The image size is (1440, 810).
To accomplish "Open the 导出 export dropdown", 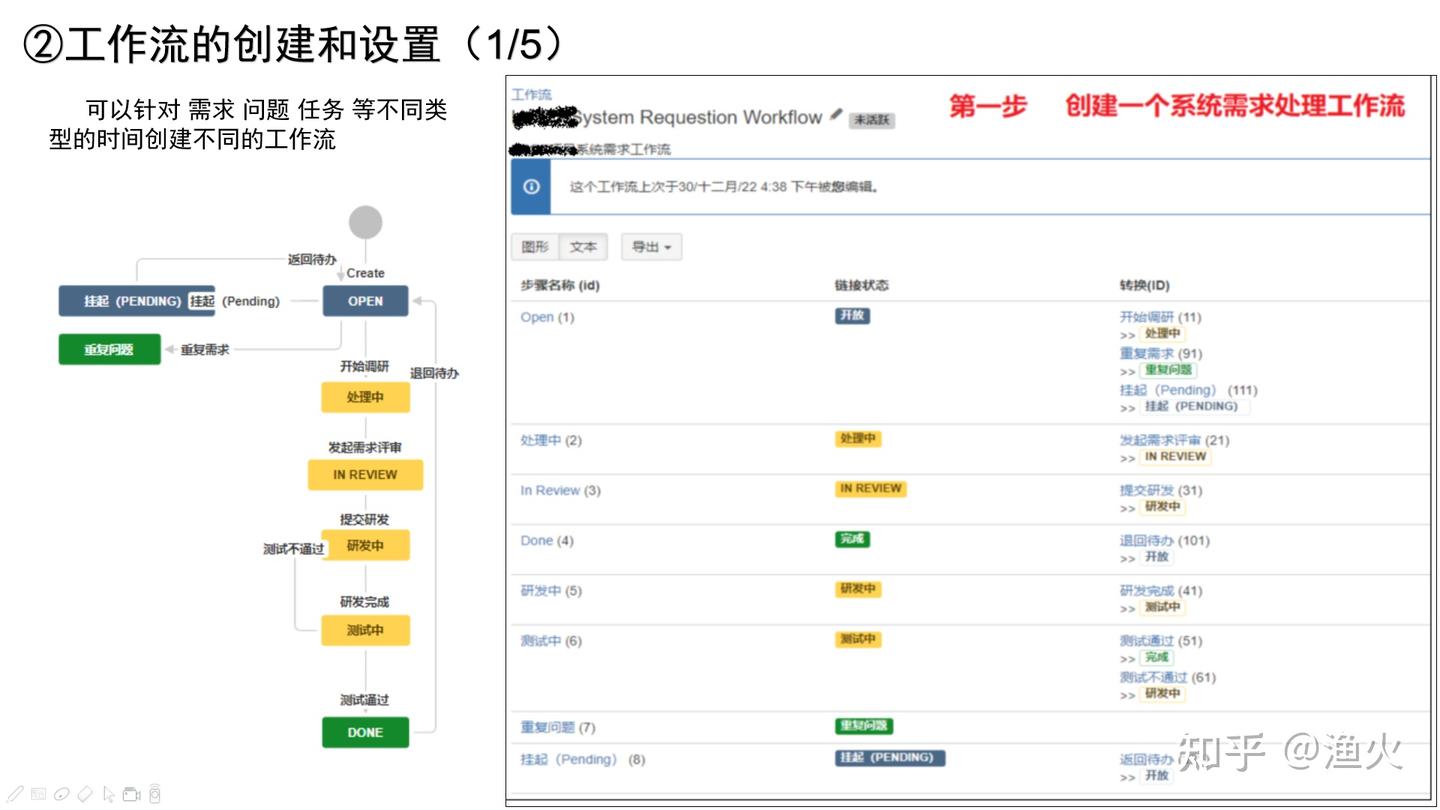I will (651, 247).
